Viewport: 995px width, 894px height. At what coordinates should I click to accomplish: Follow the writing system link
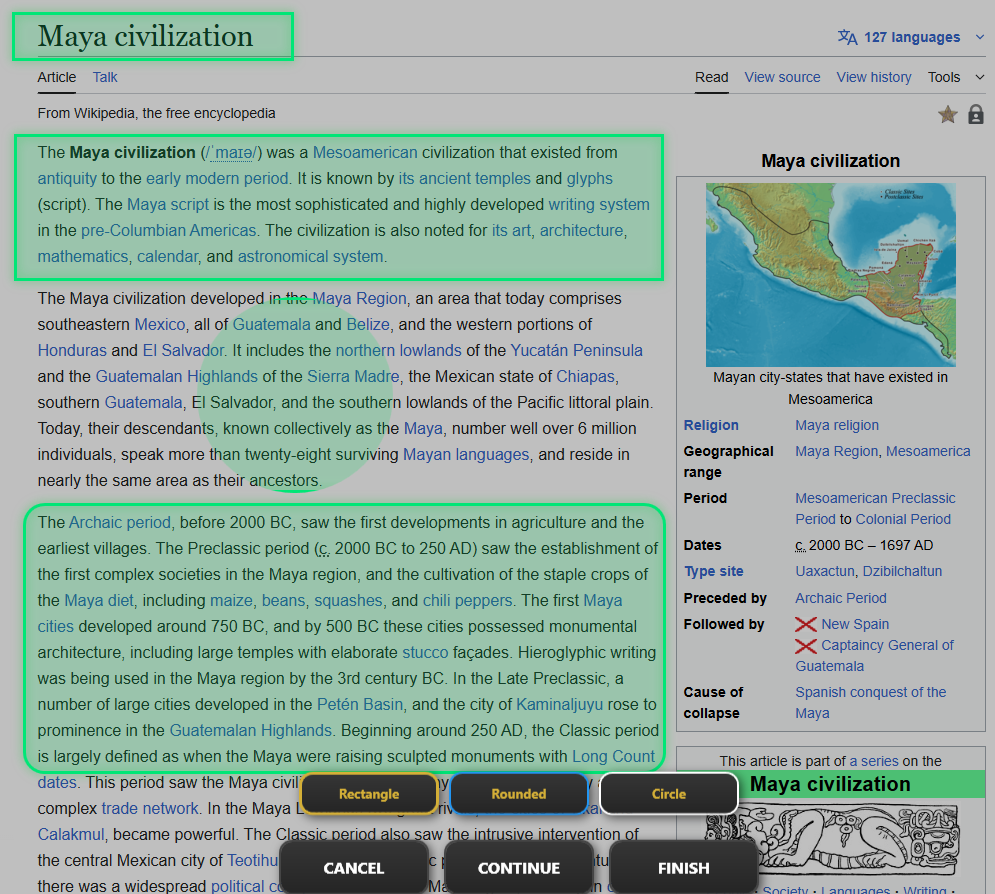(598, 205)
